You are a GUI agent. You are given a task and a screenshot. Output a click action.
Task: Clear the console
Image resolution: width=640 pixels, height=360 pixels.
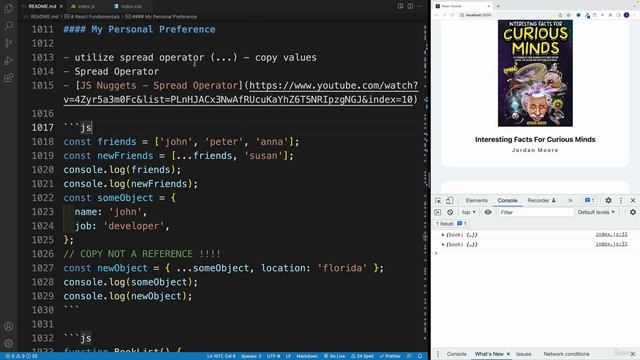[x=450, y=212]
